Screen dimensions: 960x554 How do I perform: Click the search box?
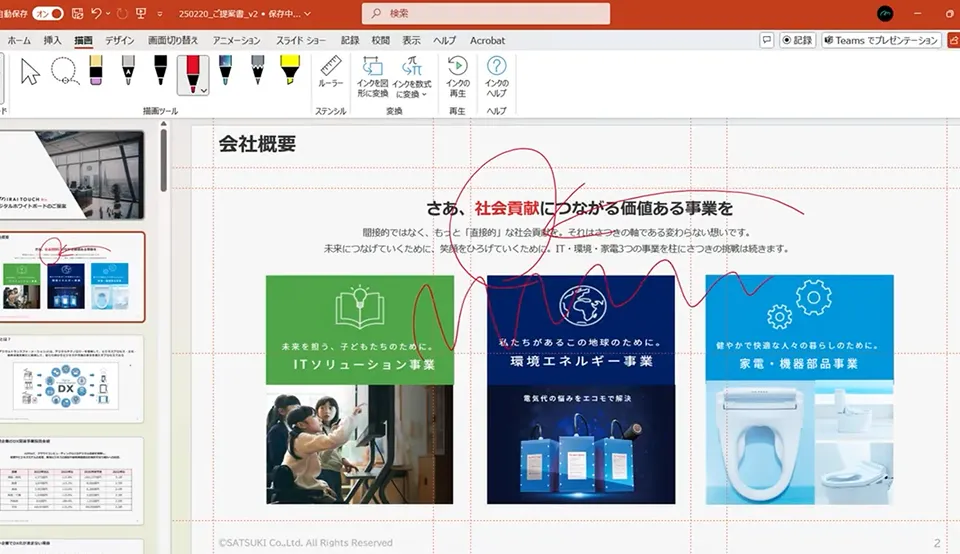(486, 13)
